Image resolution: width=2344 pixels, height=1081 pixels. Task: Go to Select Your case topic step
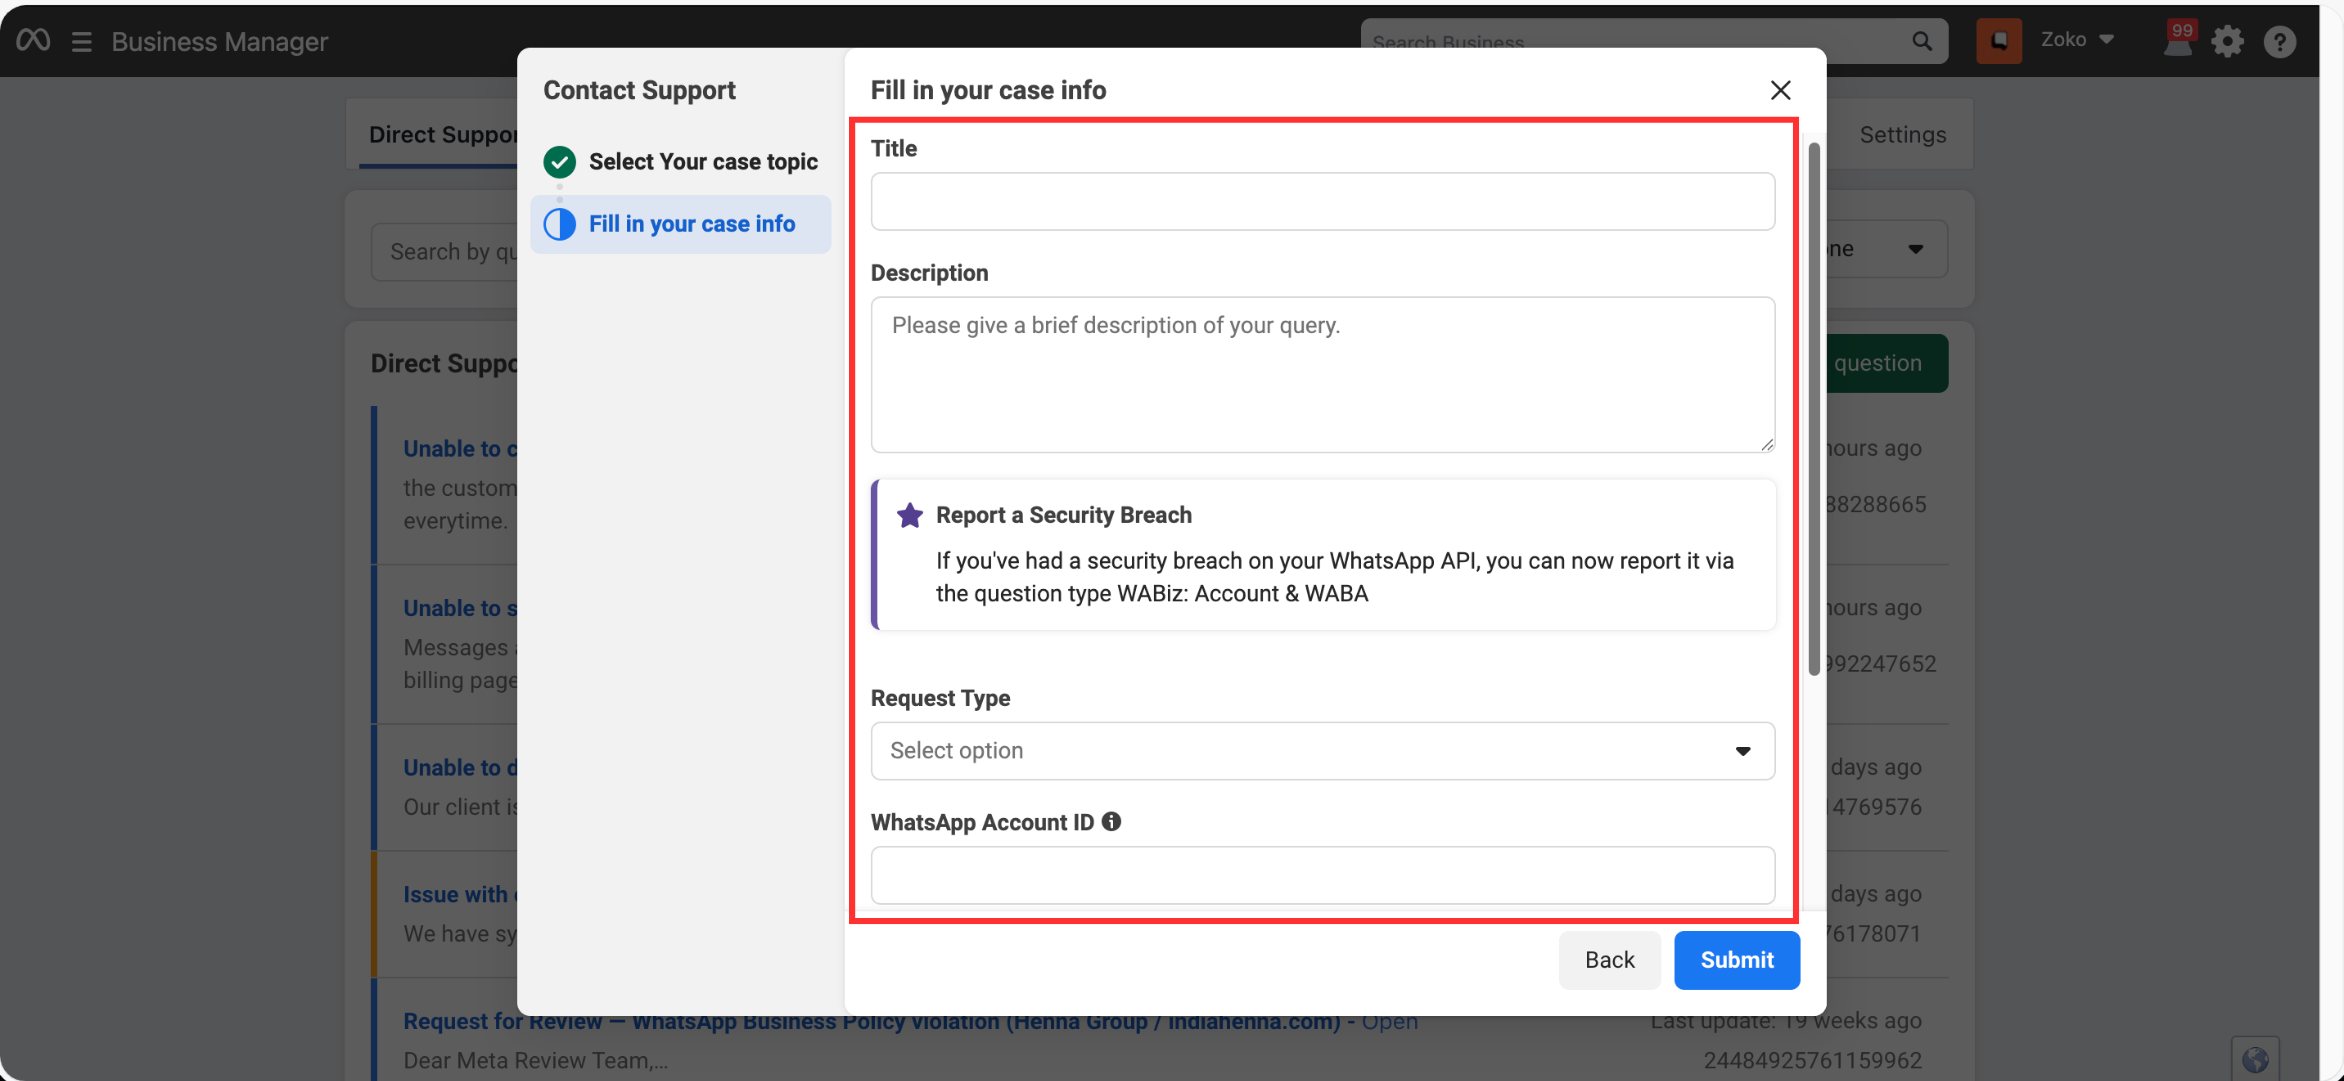click(702, 162)
